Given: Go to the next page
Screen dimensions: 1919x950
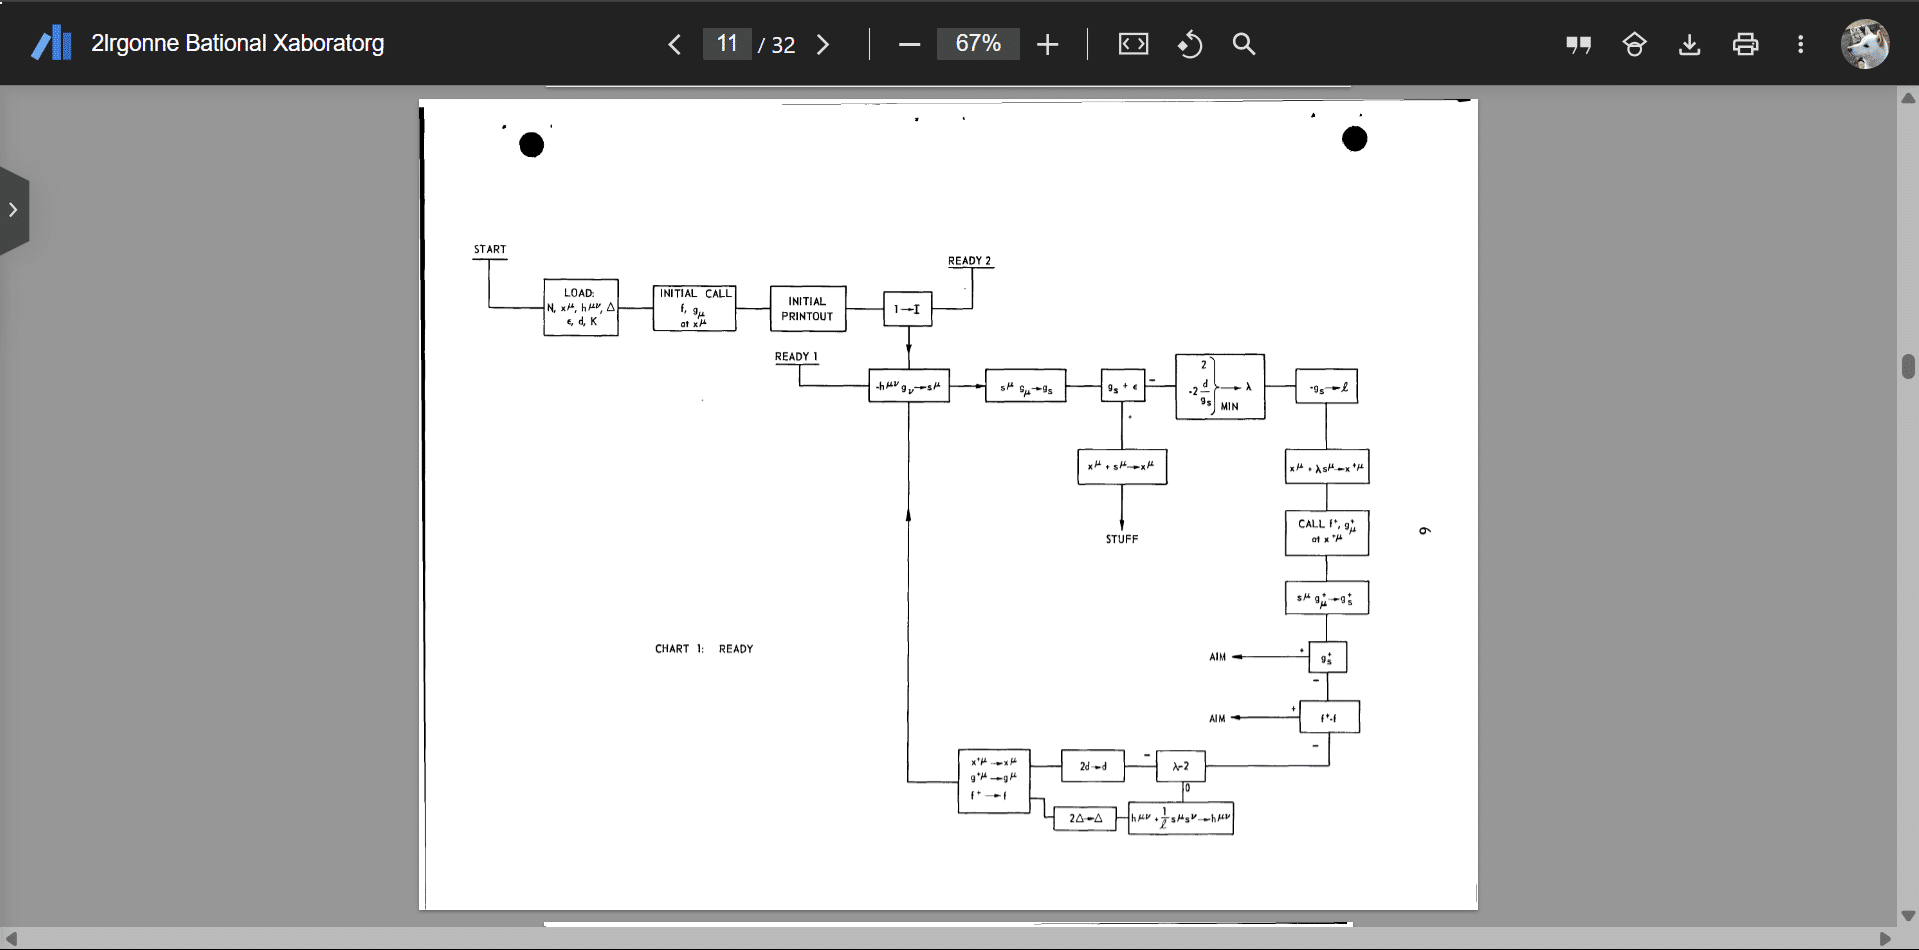Looking at the screenshot, I should coord(823,44).
